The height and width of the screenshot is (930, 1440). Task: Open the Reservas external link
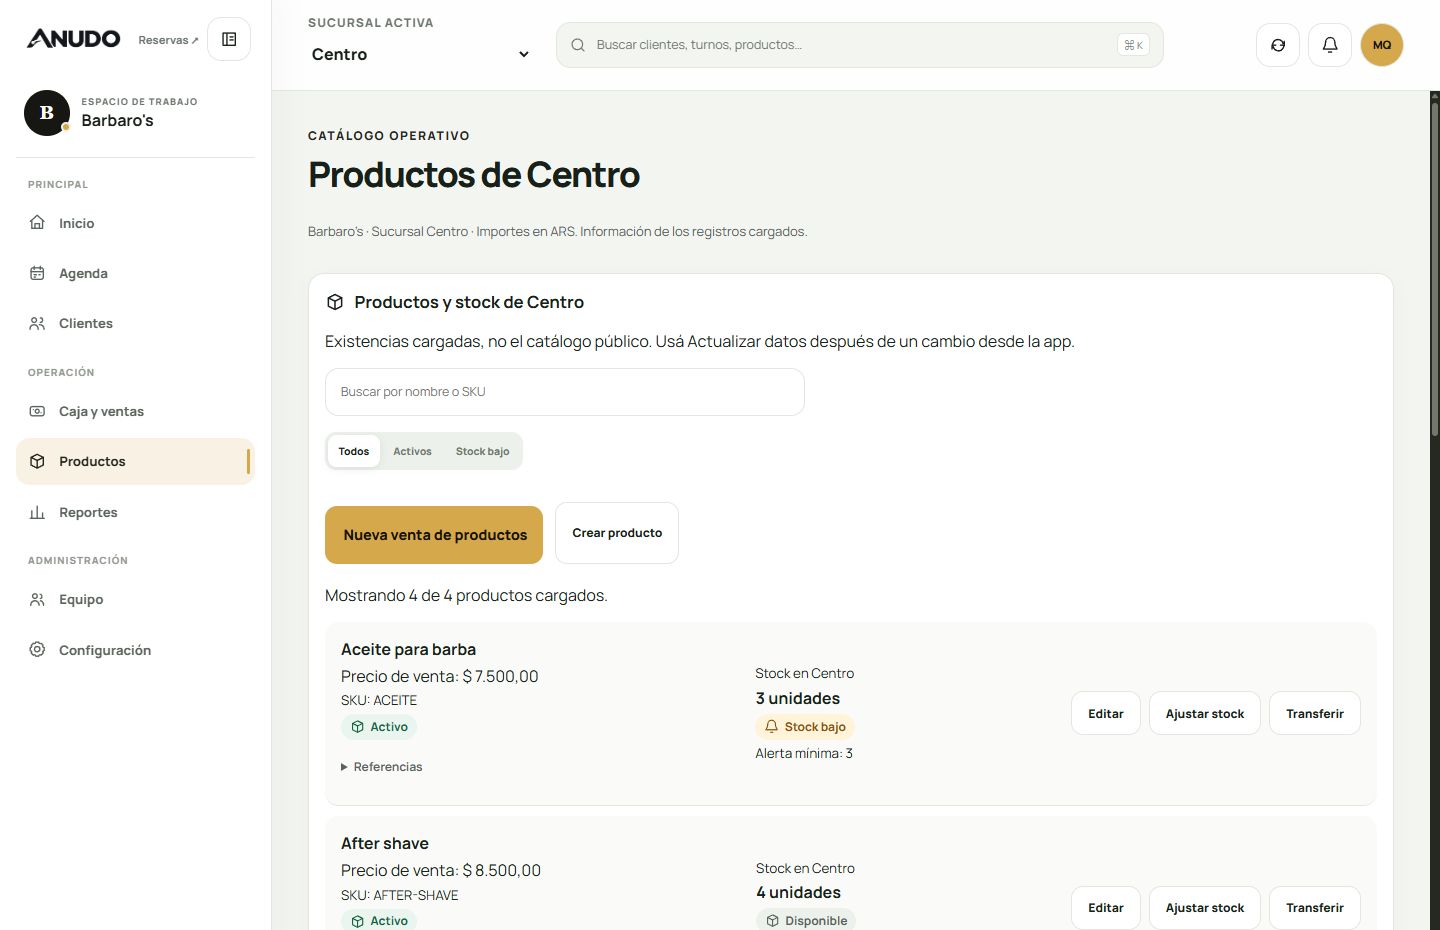click(x=168, y=40)
